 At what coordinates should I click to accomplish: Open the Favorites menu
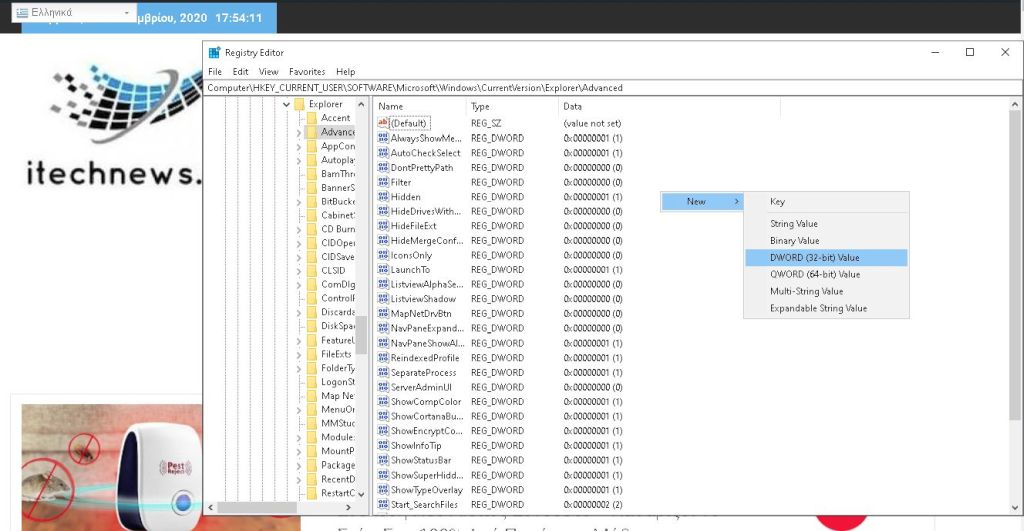coord(307,72)
